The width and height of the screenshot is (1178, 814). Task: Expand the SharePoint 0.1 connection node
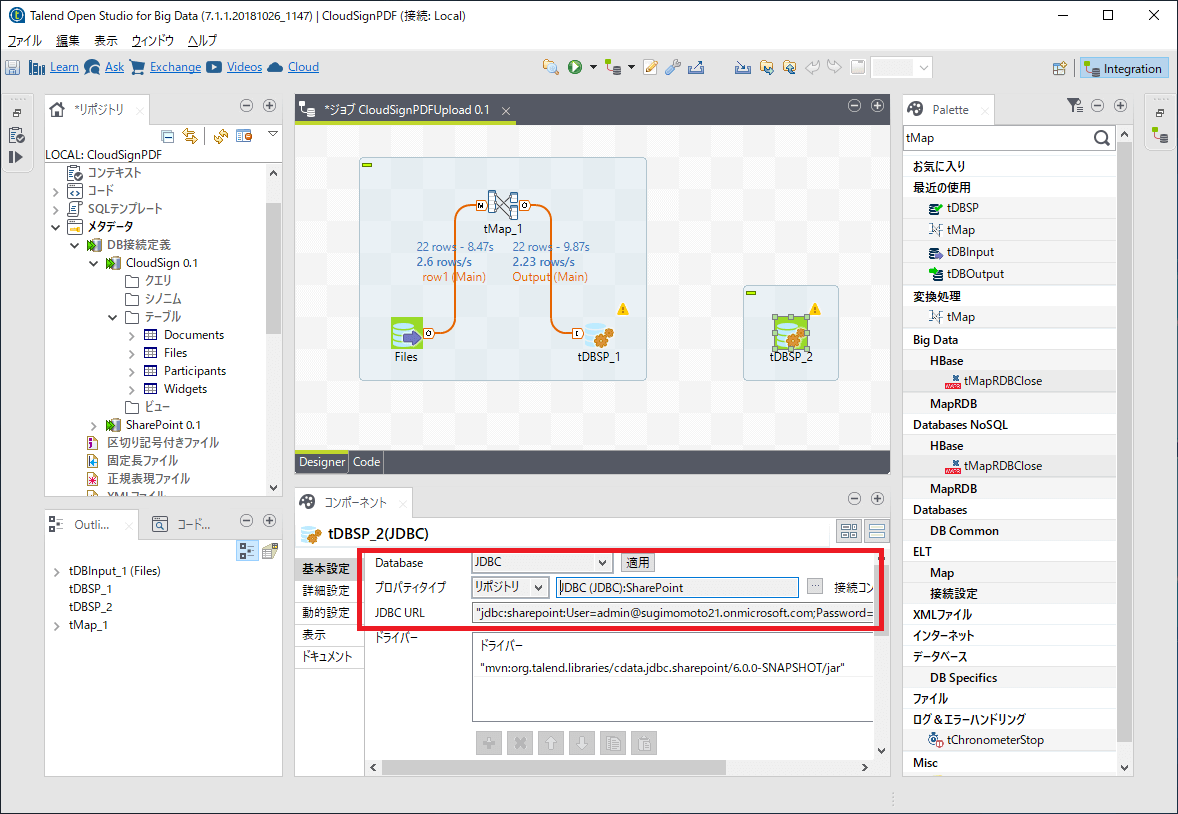pos(93,425)
